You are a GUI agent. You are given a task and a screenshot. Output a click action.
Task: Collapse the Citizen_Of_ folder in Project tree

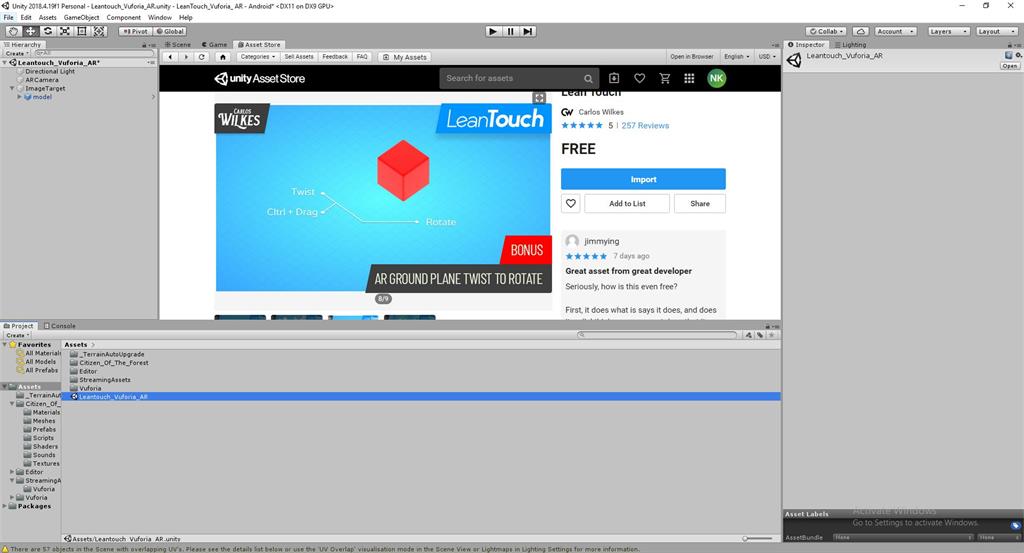12,404
